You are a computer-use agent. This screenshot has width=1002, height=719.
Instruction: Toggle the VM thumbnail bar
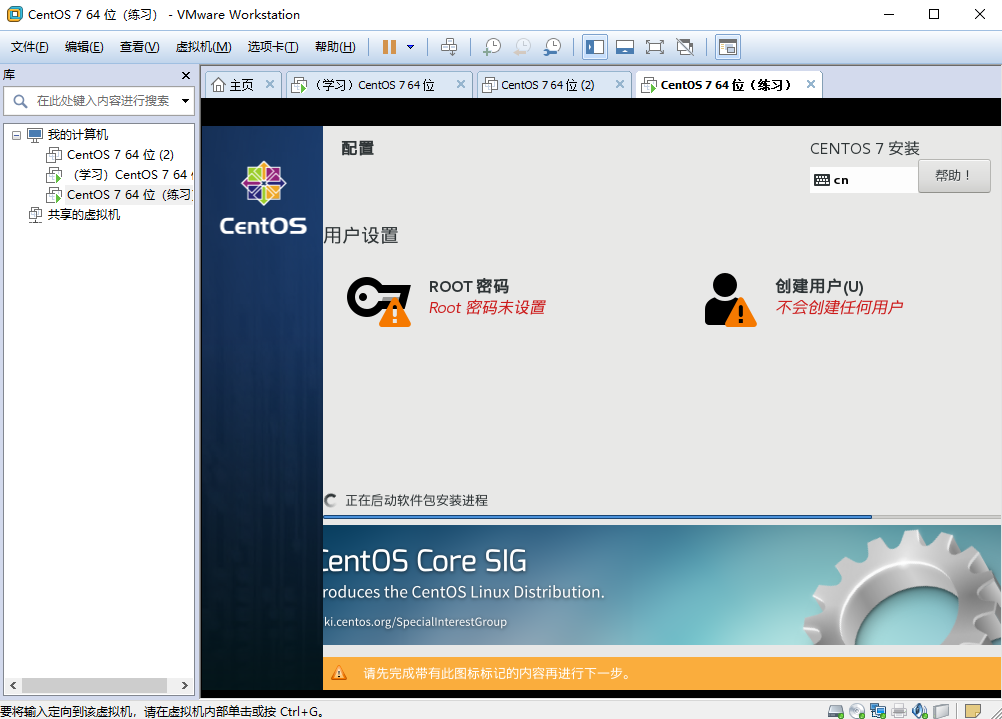(625, 47)
